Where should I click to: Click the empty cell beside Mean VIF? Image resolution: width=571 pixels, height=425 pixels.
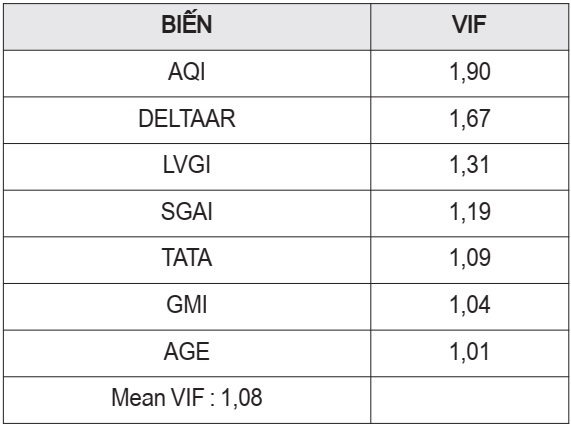point(469,400)
